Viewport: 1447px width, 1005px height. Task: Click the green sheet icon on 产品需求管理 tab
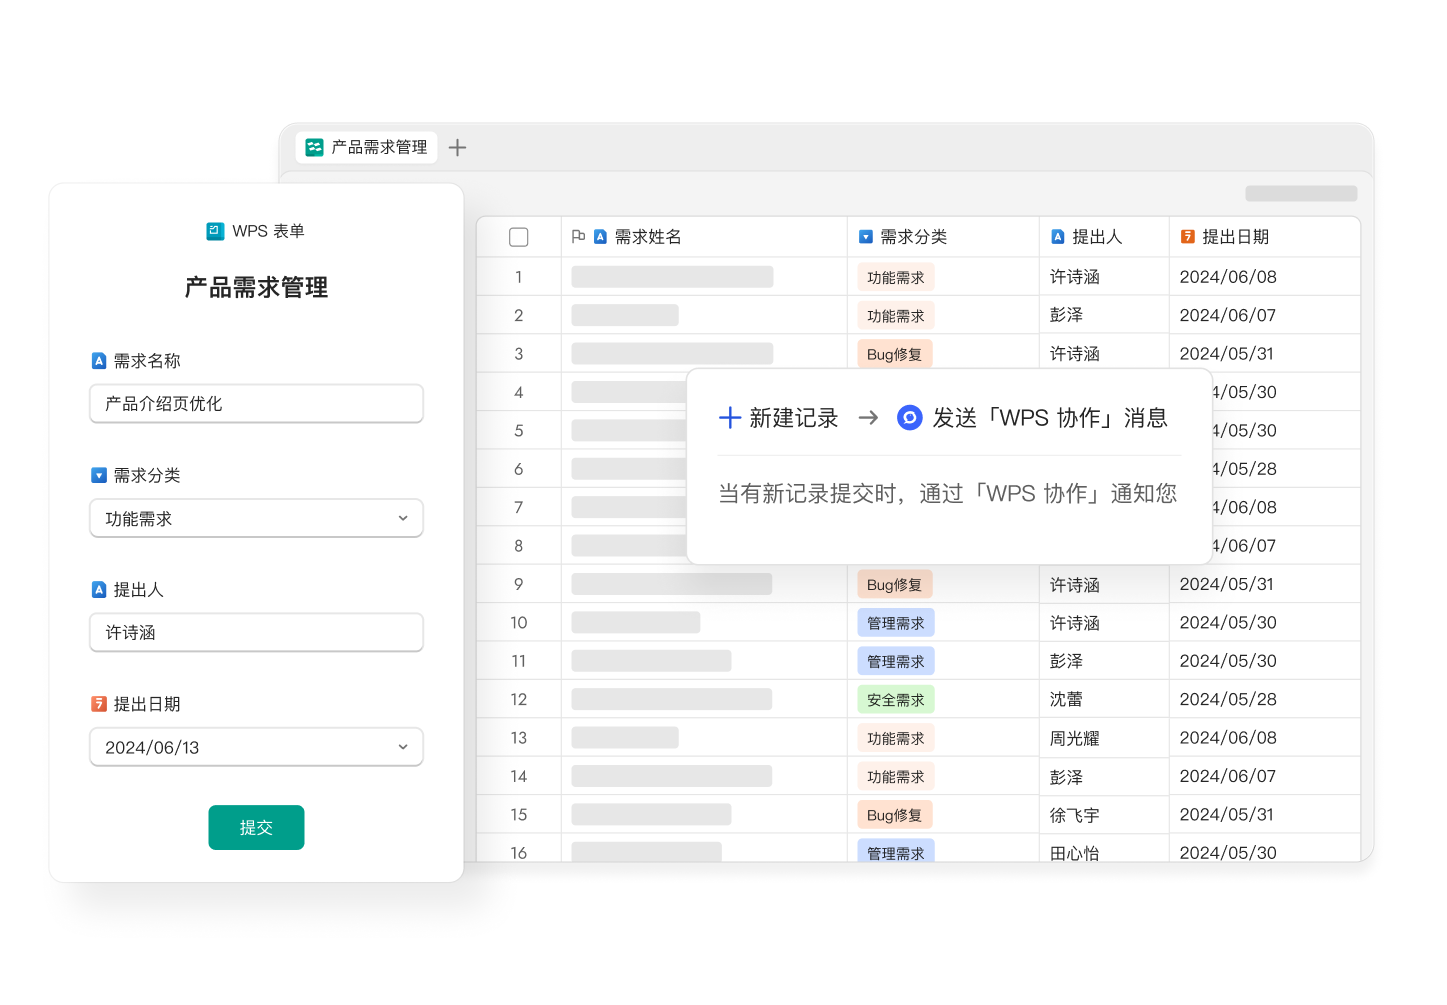click(314, 147)
